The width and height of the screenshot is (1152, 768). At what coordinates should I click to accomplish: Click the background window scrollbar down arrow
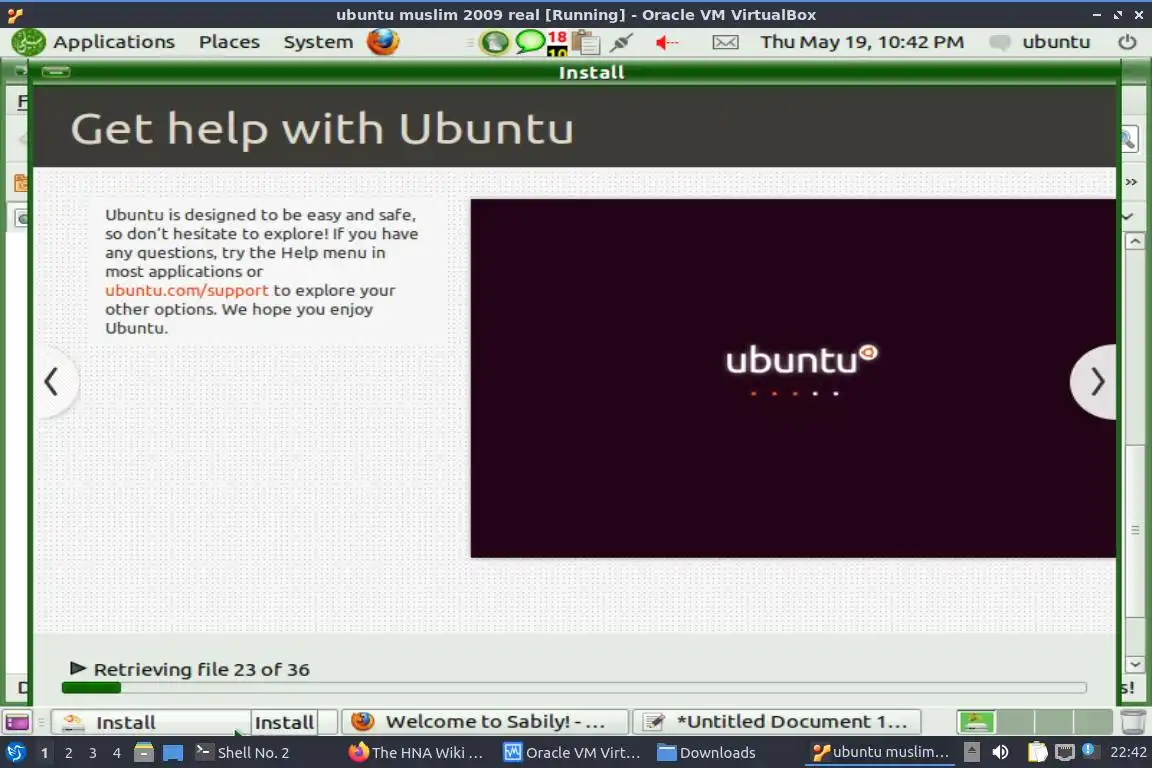point(1134,664)
